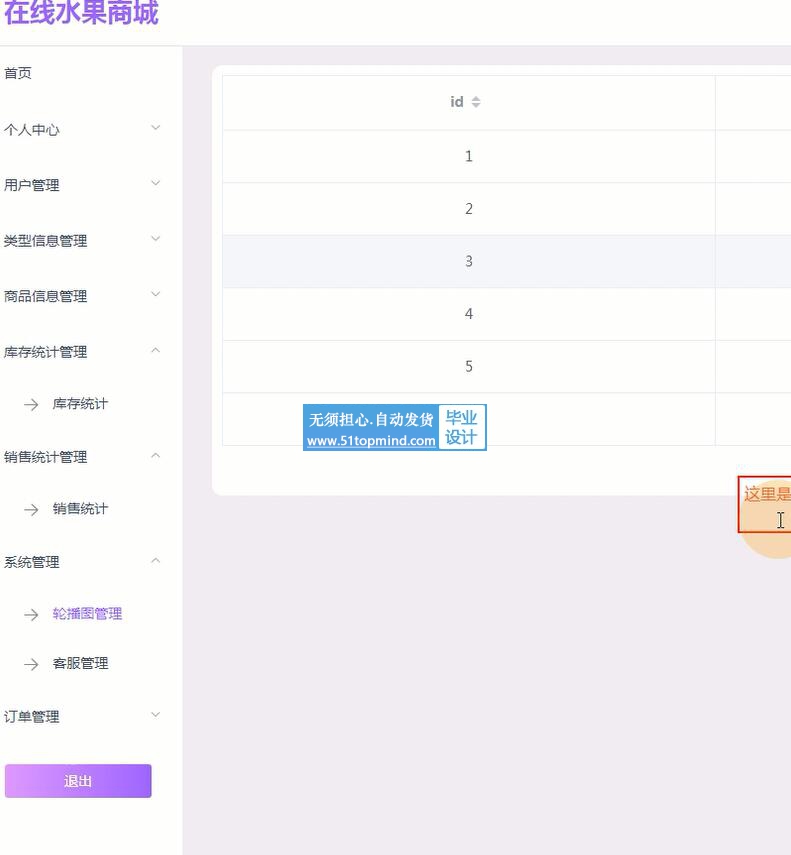The height and width of the screenshot is (855, 791).
Task: Click the chevron beside 用户管理
Action: (155, 183)
